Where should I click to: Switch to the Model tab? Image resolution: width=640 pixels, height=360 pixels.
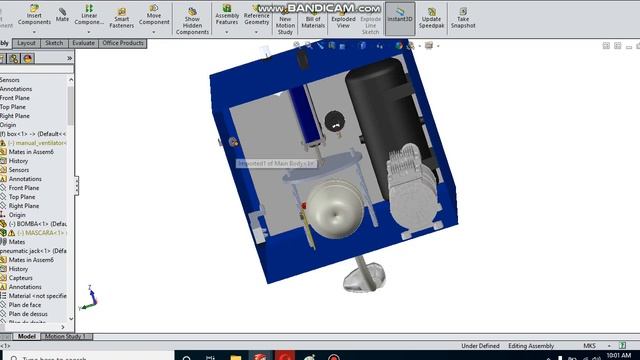point(27,336)
